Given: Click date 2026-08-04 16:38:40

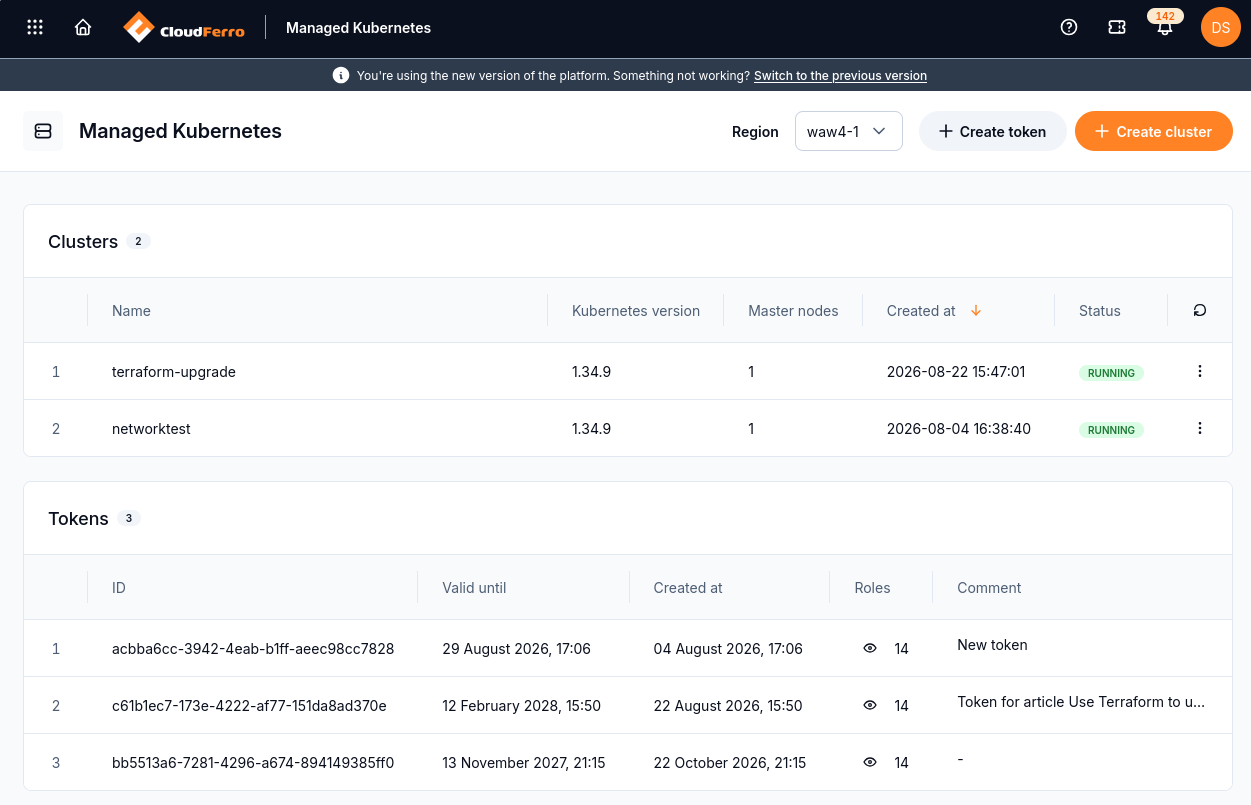Looking at the screenshot, I should (x=959, y=429).
